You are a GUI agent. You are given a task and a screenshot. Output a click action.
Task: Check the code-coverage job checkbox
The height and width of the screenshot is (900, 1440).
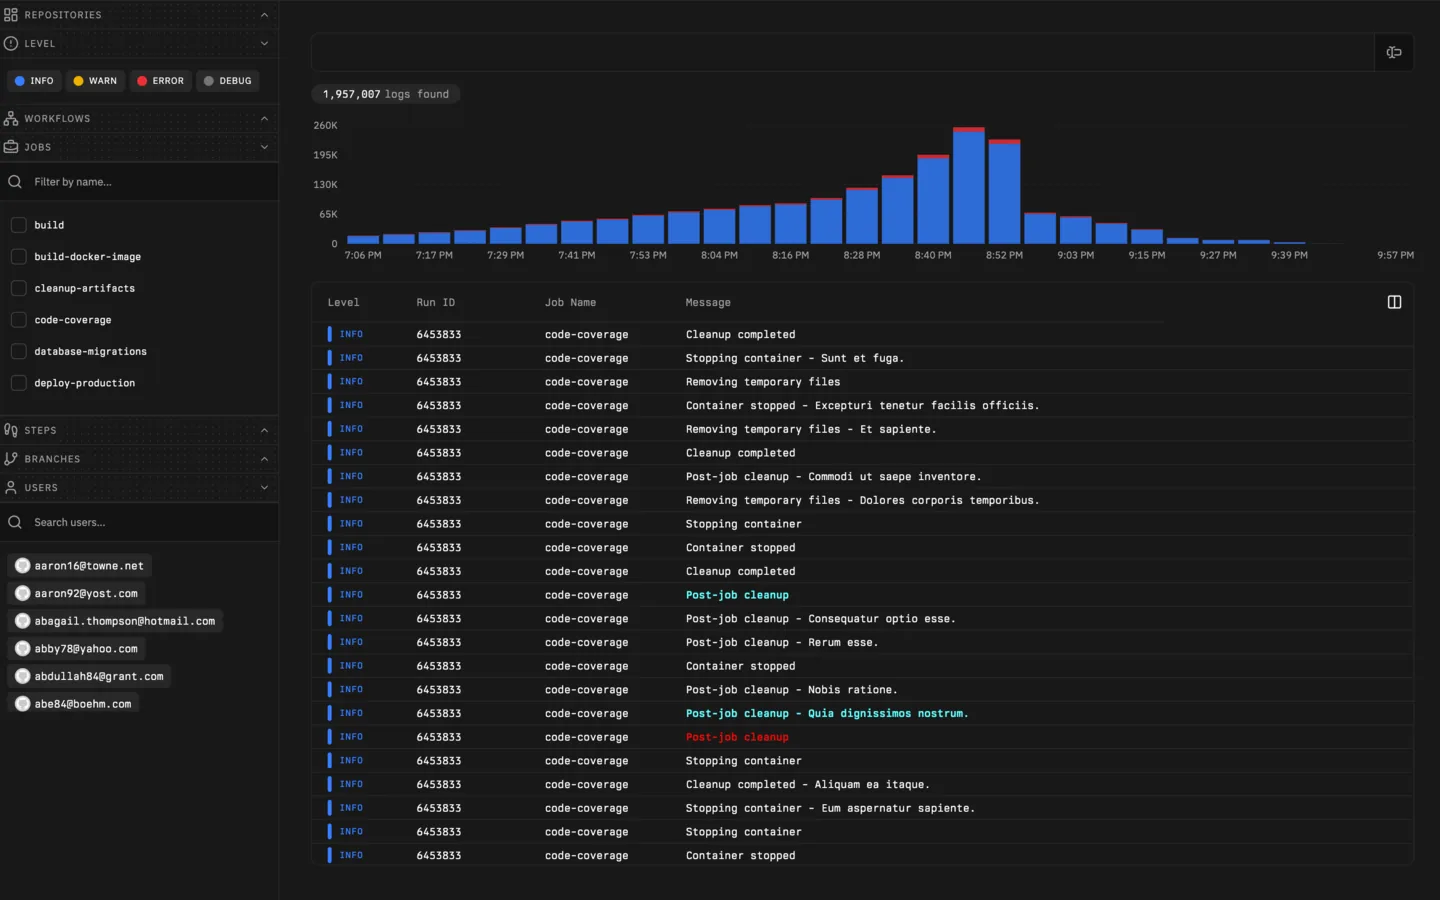(18, 320)
